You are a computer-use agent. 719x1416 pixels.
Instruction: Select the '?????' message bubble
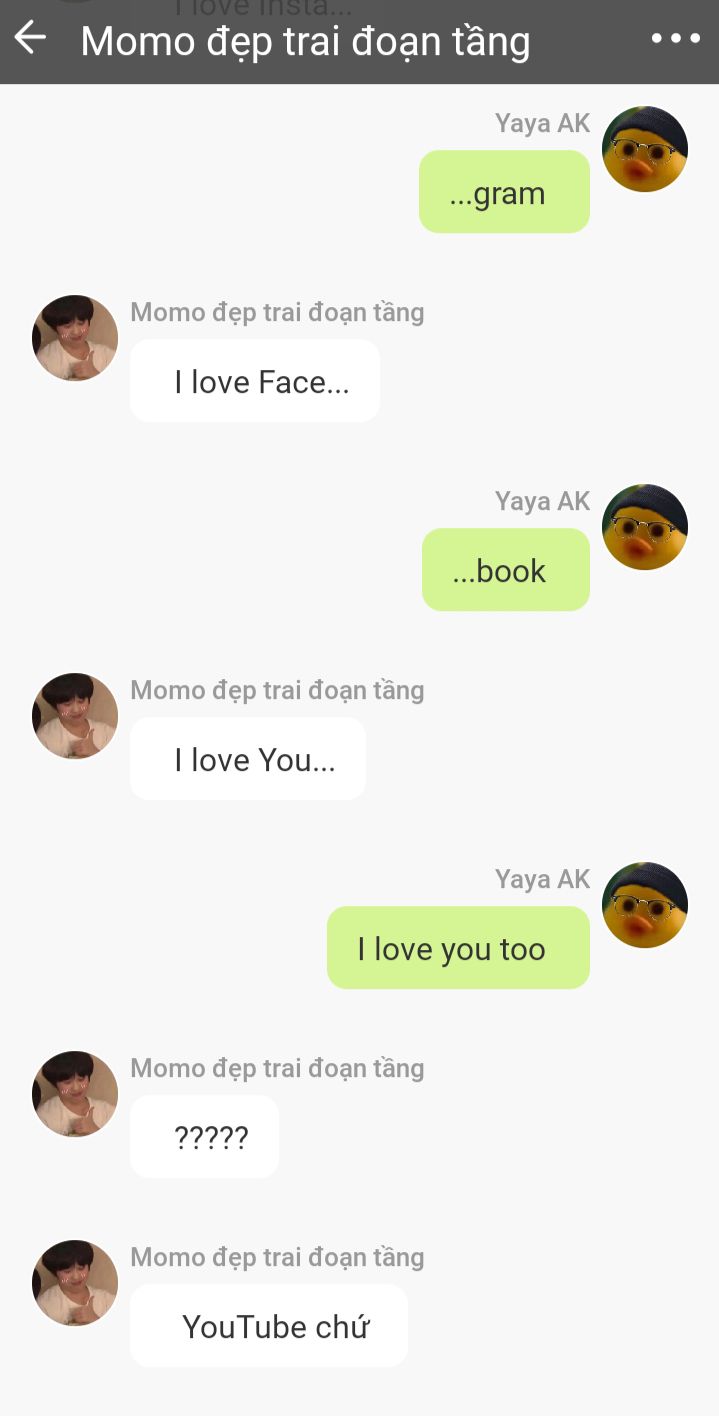204,1137
